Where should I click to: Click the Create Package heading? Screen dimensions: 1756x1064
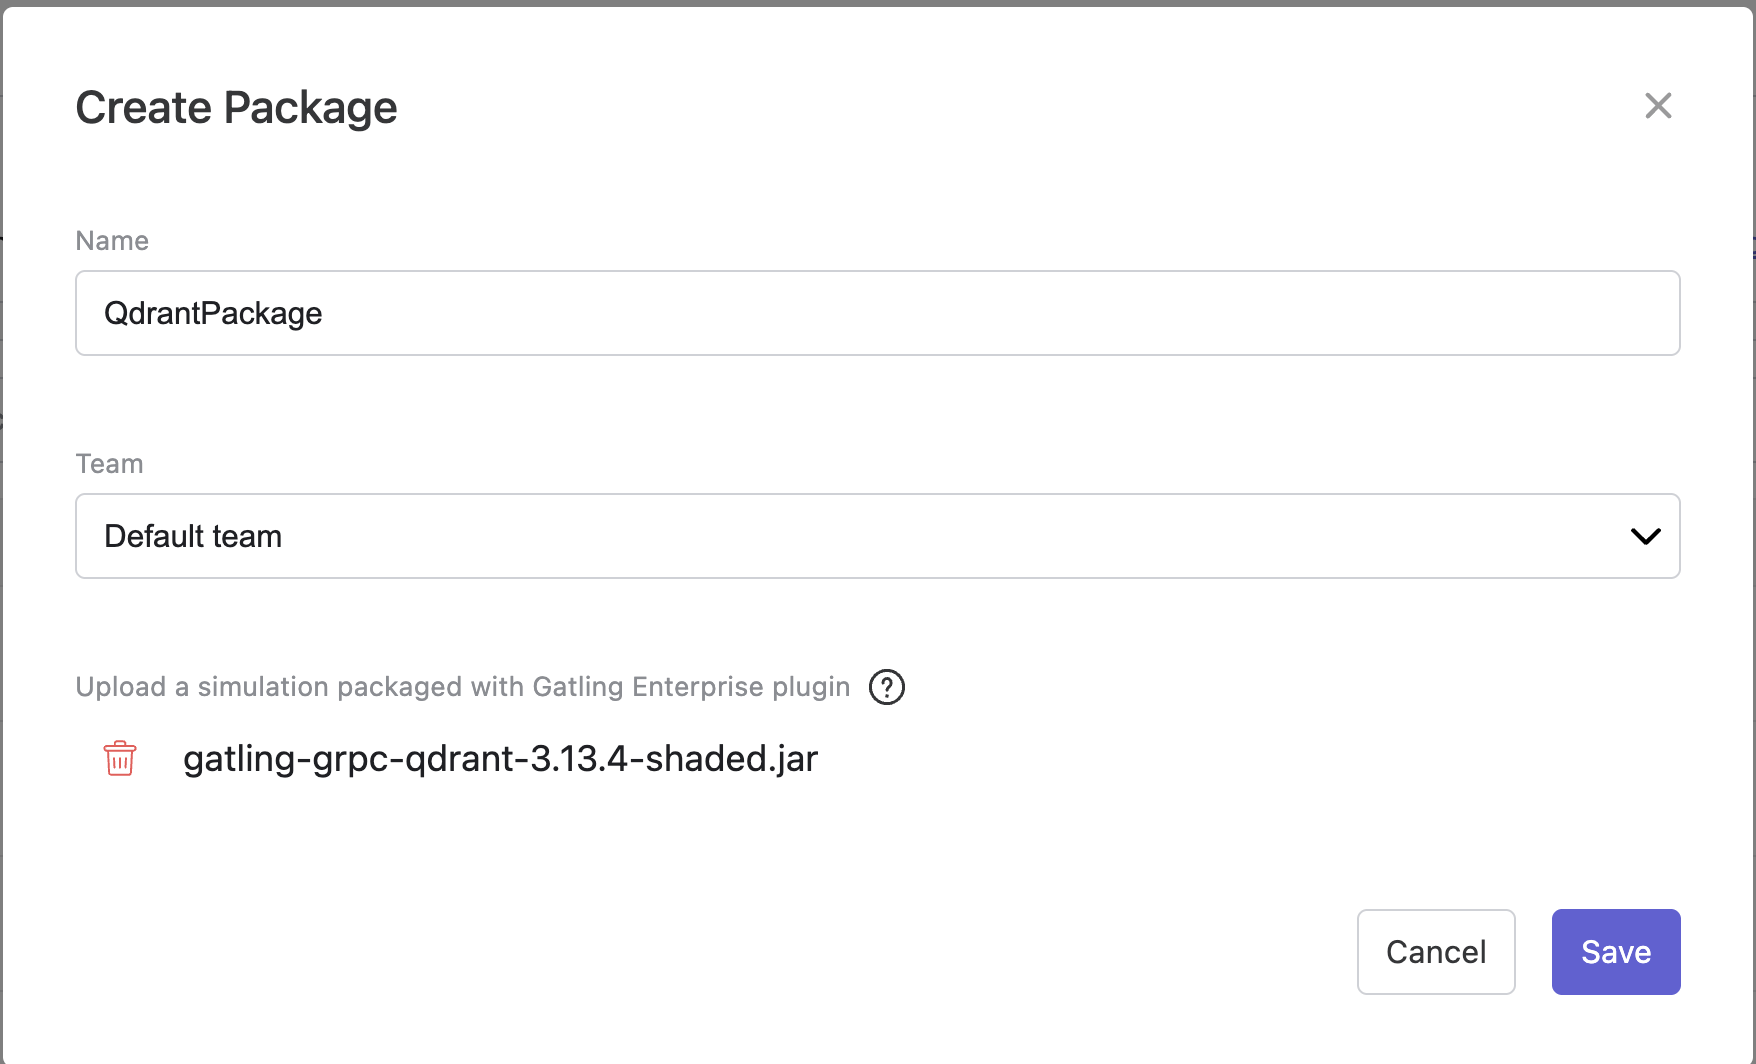coord(237,108)
